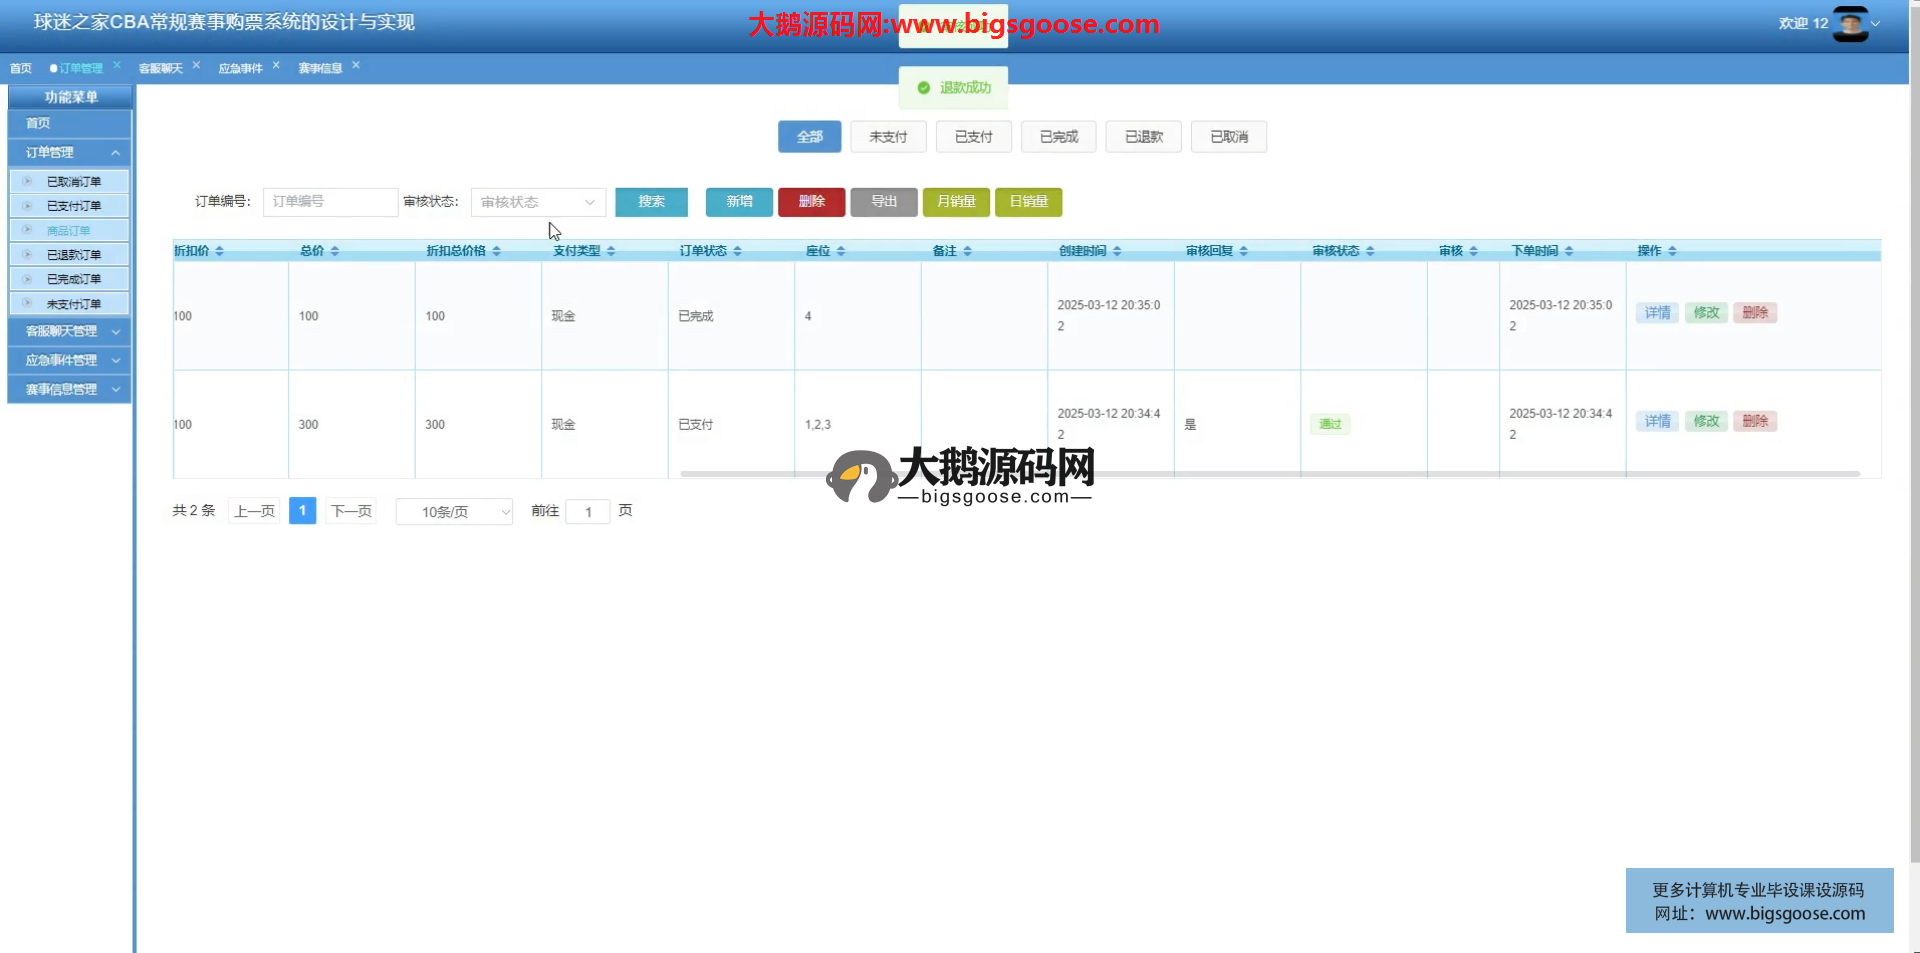Select the 已退款 filter option

(1143, 137)
